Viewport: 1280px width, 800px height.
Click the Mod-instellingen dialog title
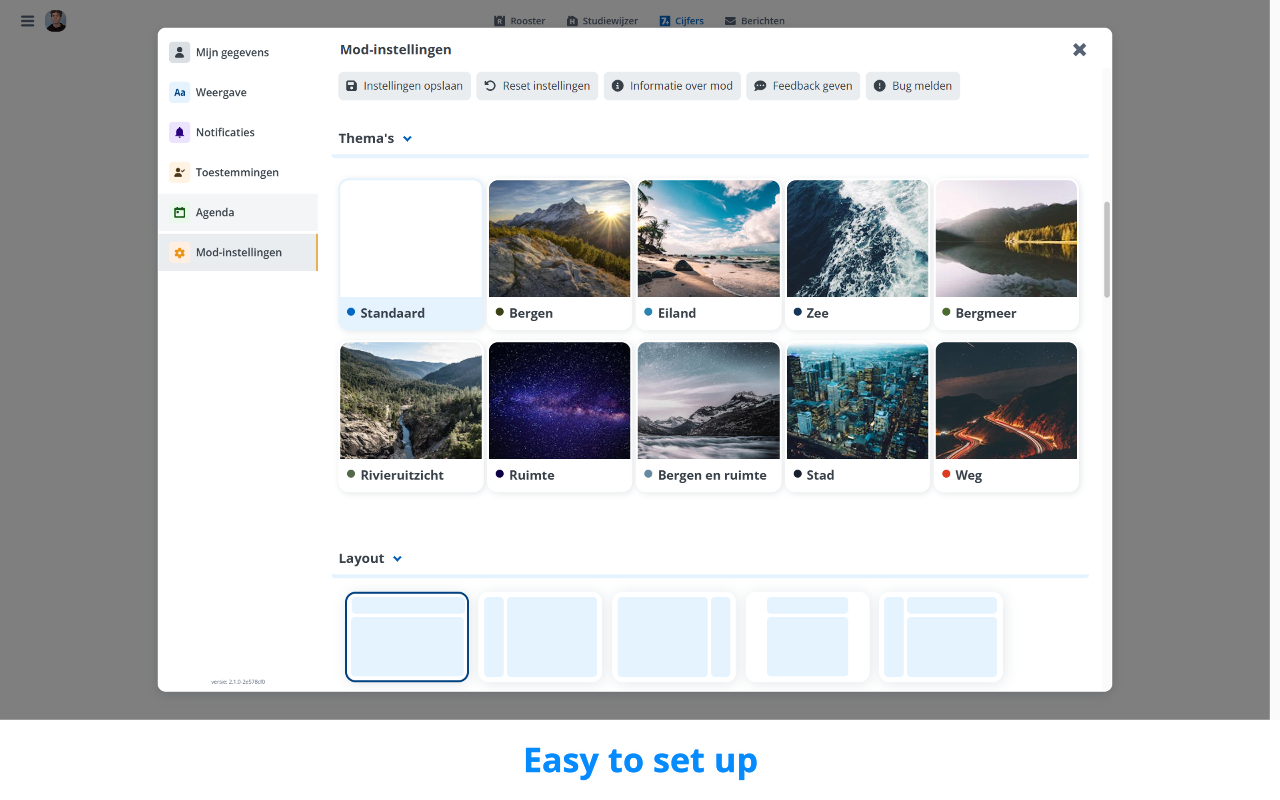coord(395,49)
